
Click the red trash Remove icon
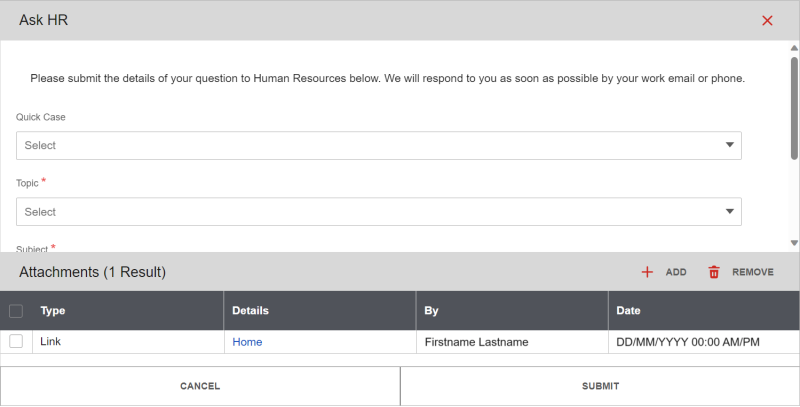tap(714, 272)
